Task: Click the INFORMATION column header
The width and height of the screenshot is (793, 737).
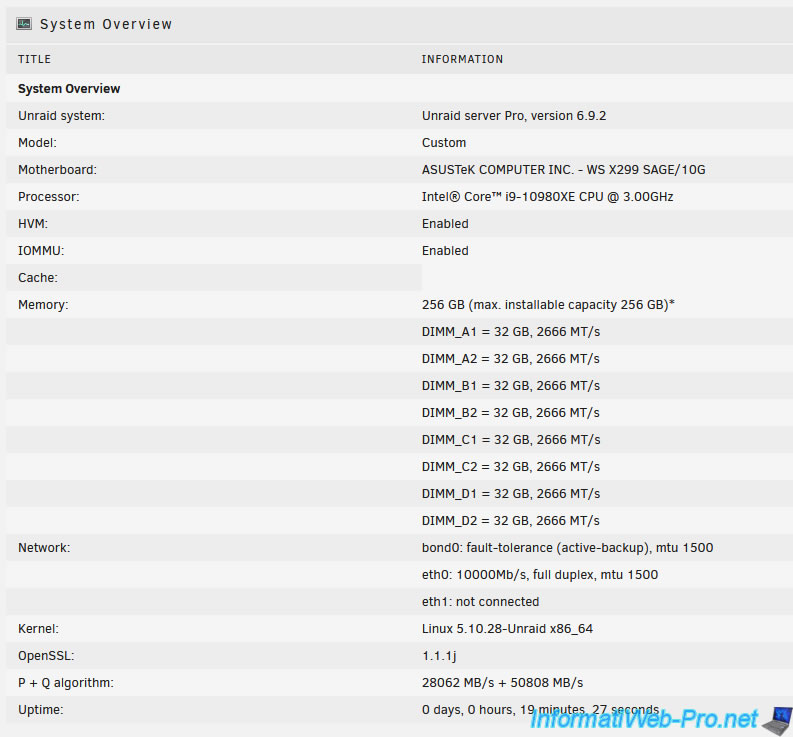Action: coord(462,60)
